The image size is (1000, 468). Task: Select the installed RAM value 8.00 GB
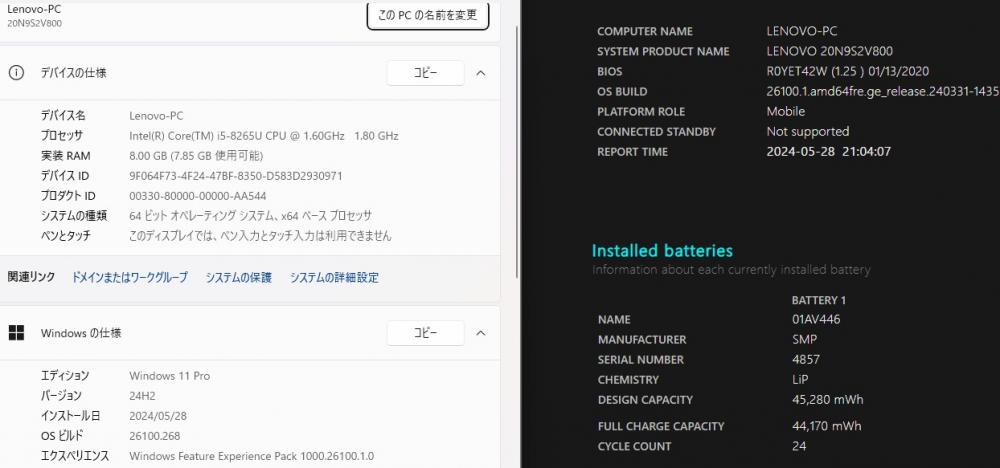[196, 156]
